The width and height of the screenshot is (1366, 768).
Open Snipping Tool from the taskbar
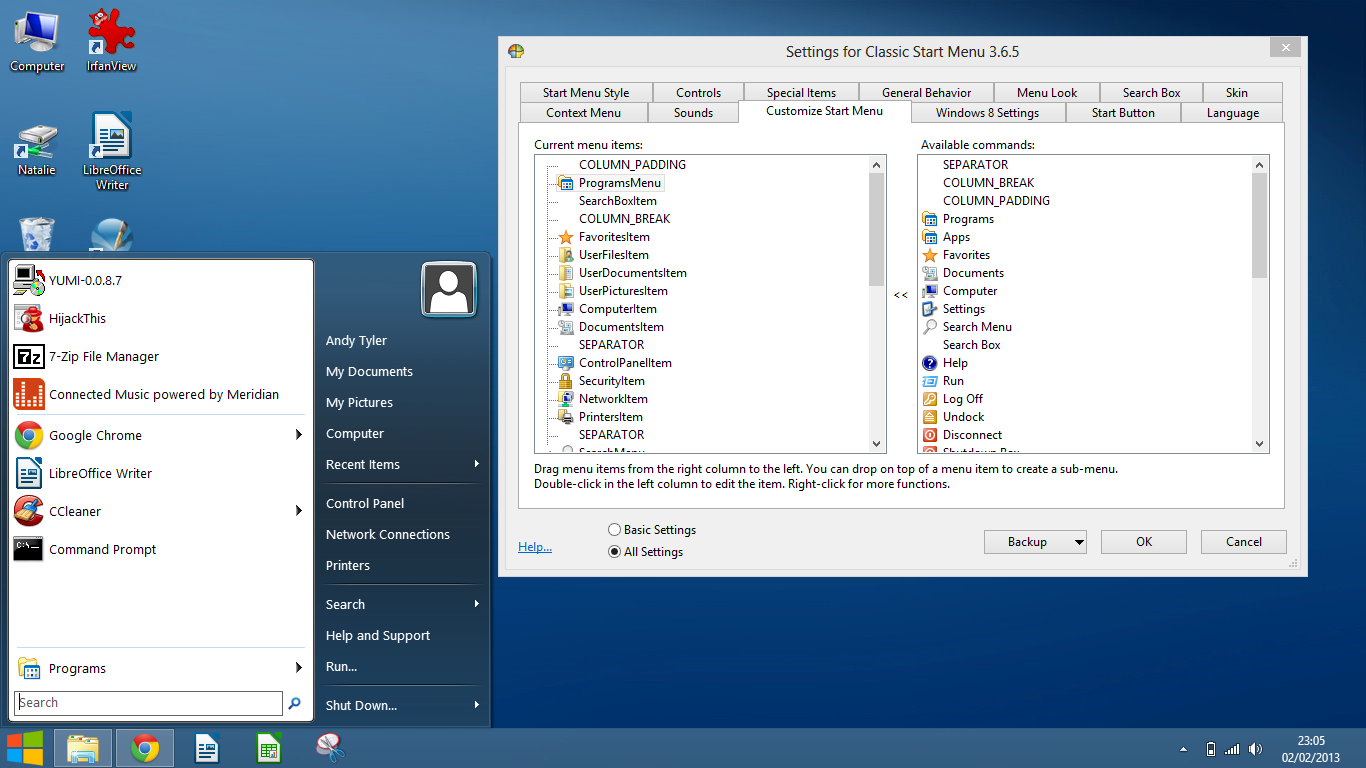330,748
